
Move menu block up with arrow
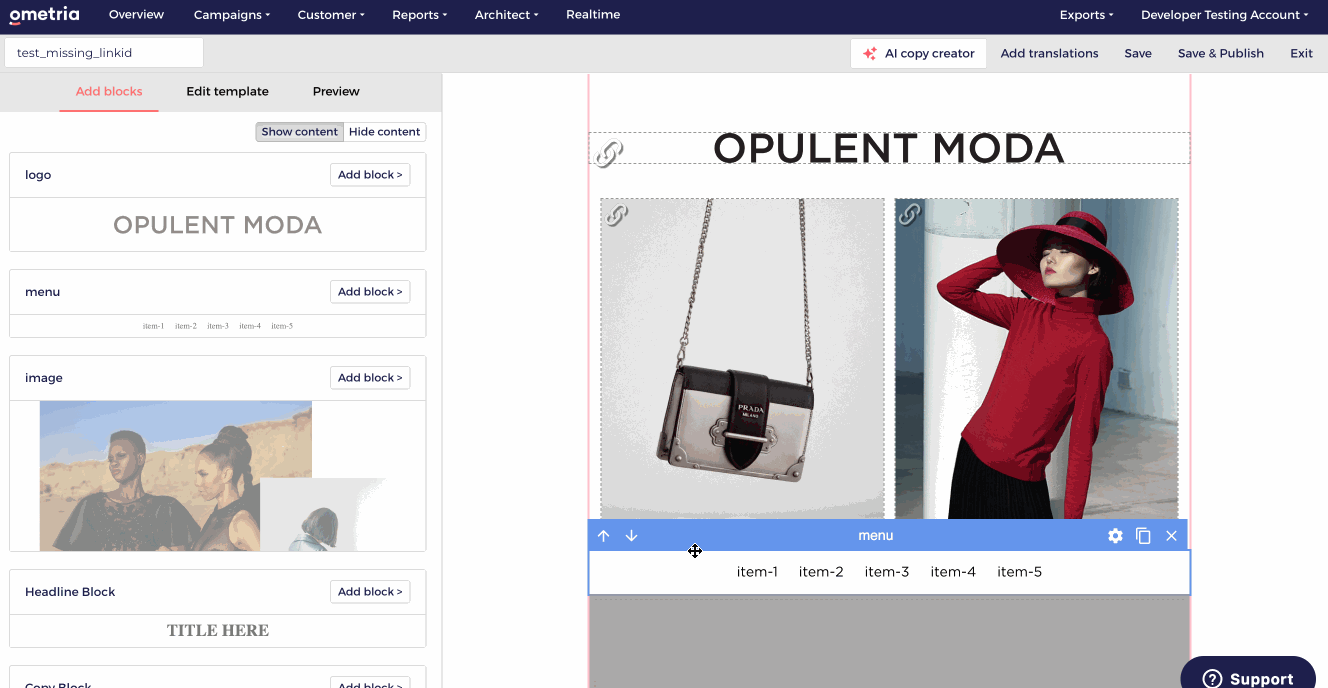603,536
